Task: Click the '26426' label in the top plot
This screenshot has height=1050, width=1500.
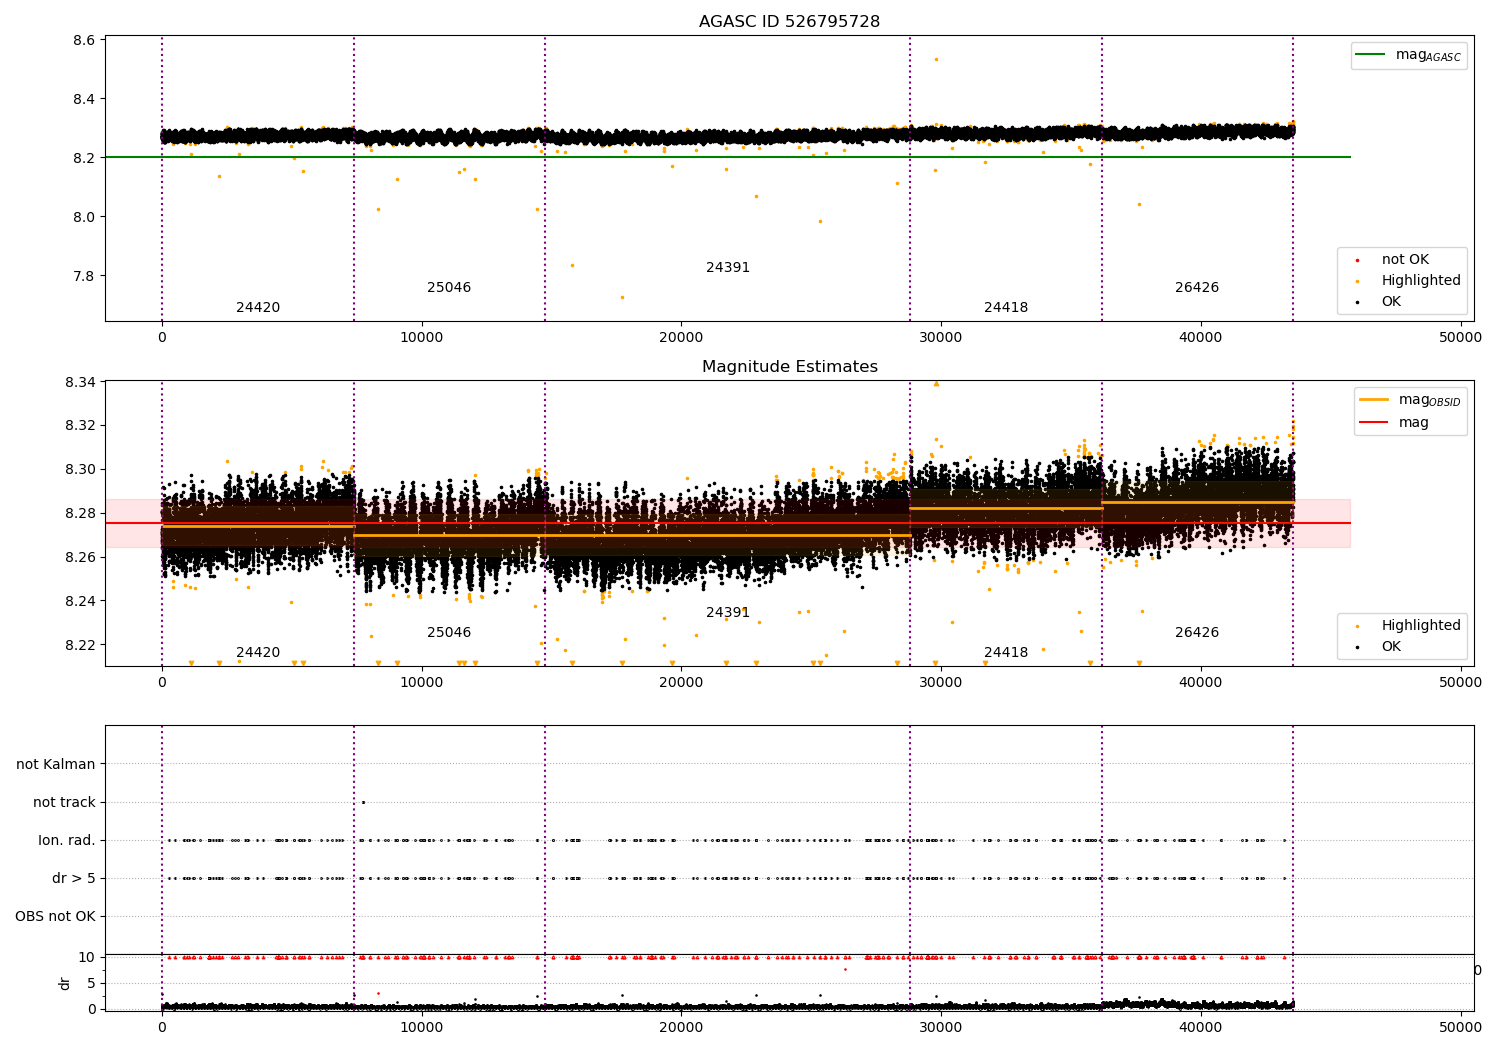Action: (x=1197, y=288)
